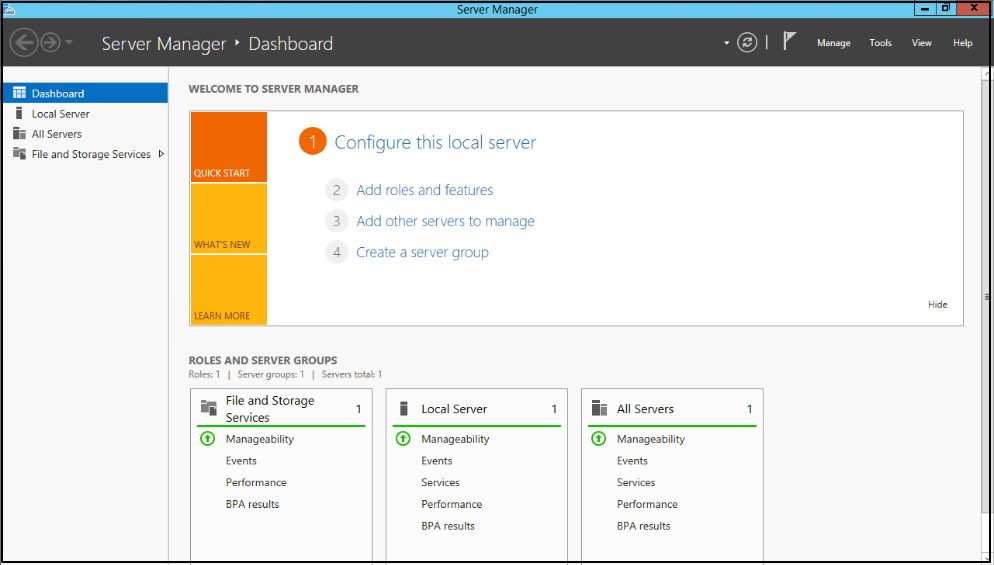Viewport: 994px width, 565px height.
Task: Click Local Server tile icon
Action: [x=403, y=408]
